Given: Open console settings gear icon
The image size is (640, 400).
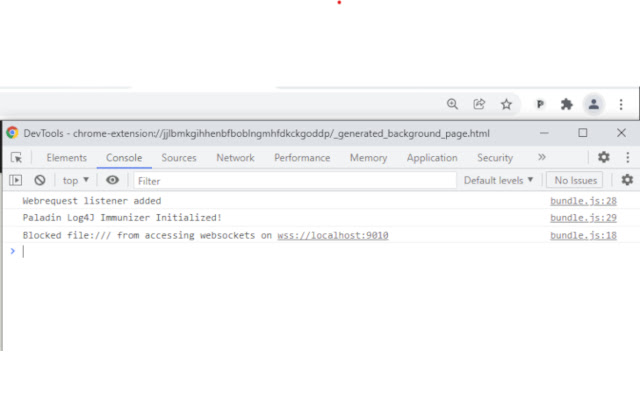Looking at the screenshot, I should click(627, 180).
